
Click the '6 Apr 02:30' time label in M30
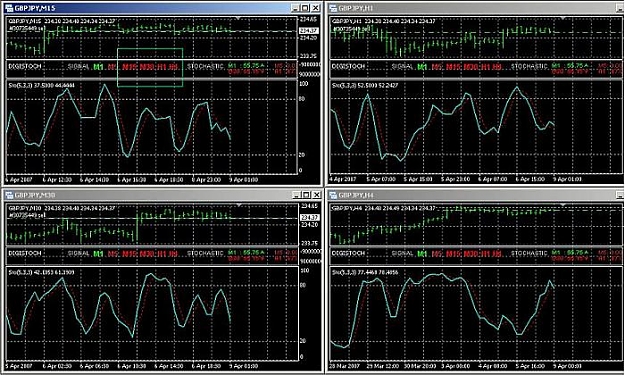pos(57,366)
